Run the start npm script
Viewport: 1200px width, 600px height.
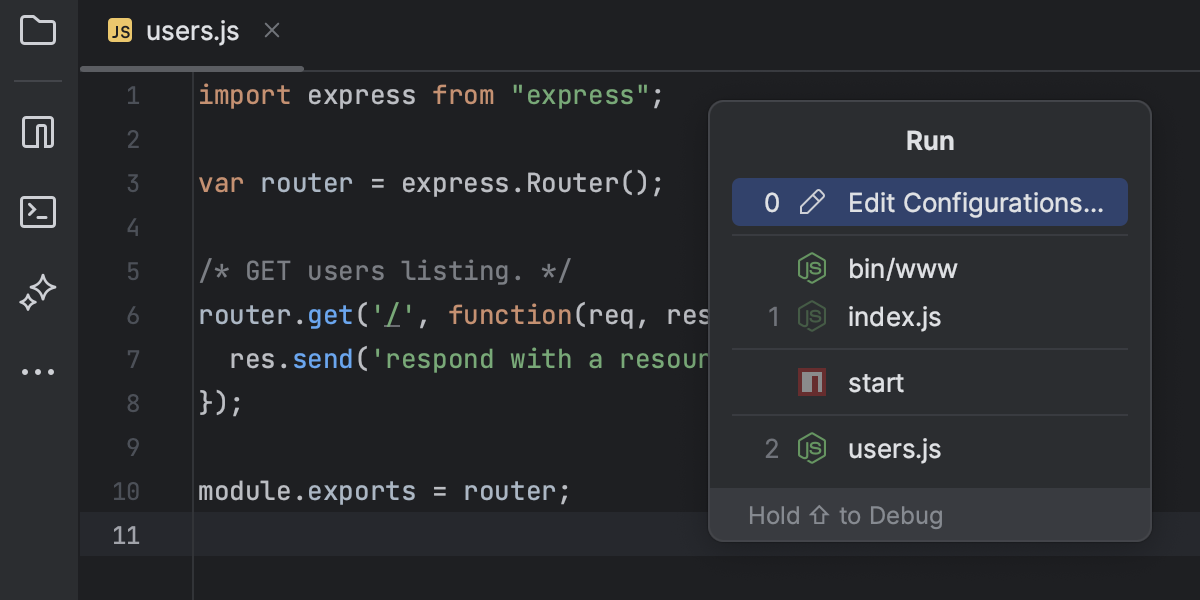[x=876, y=382]
